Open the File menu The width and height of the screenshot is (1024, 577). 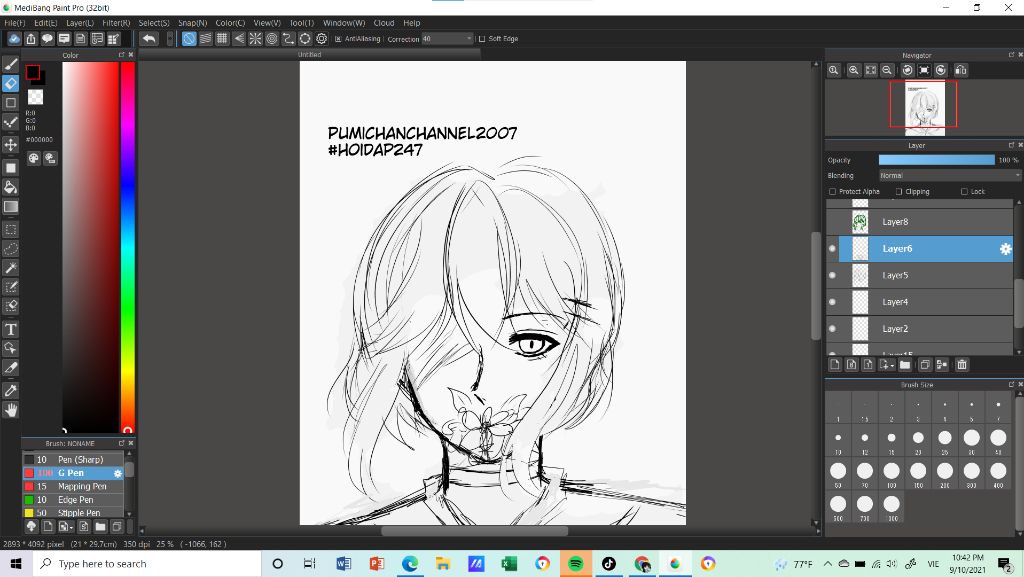pyautogui.click(x=15, y=23)
